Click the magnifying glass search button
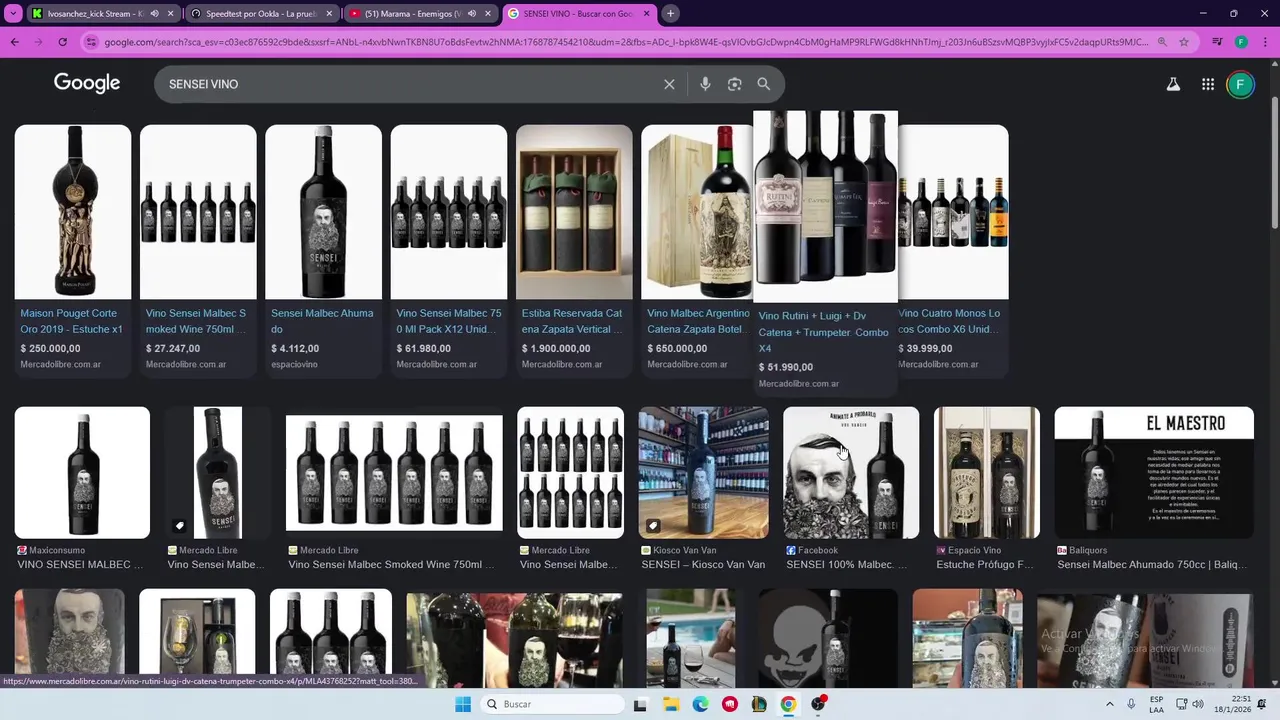The height and width of the screenshot is (720, 1280). click(764, 84)
